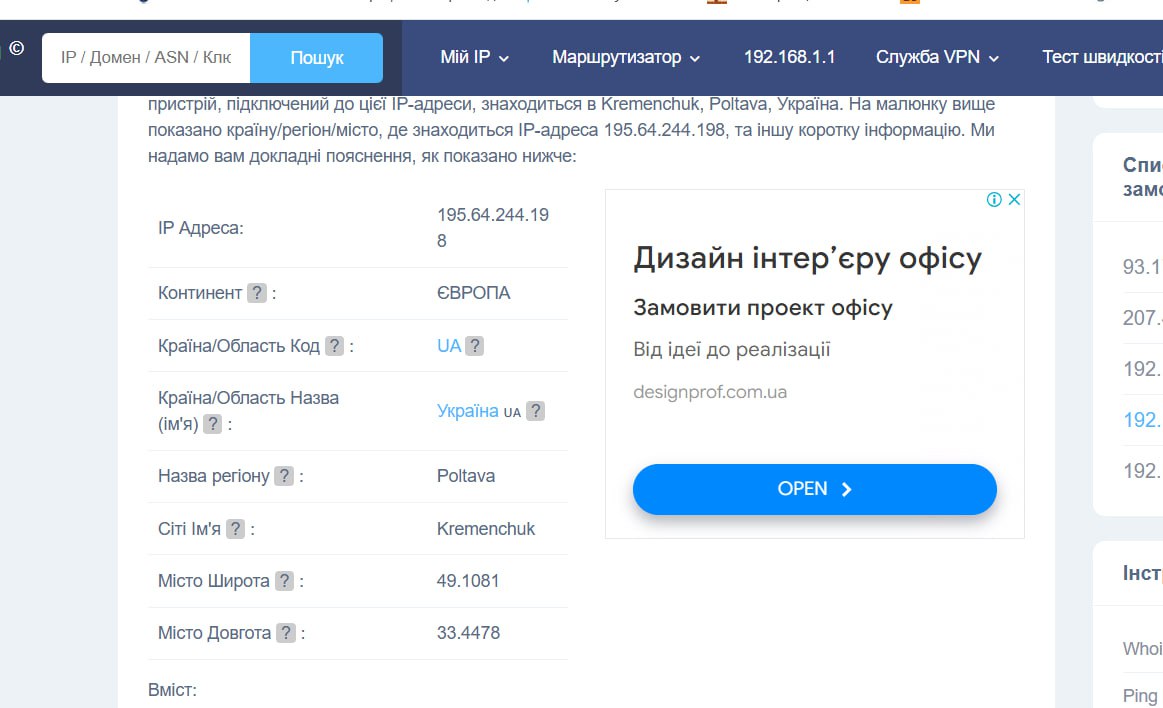The height and width of the screenshot is (708, 1163).
Task: Click help icon next to Місто Широта
Action: pyautogui.click(x=284, y=580)
